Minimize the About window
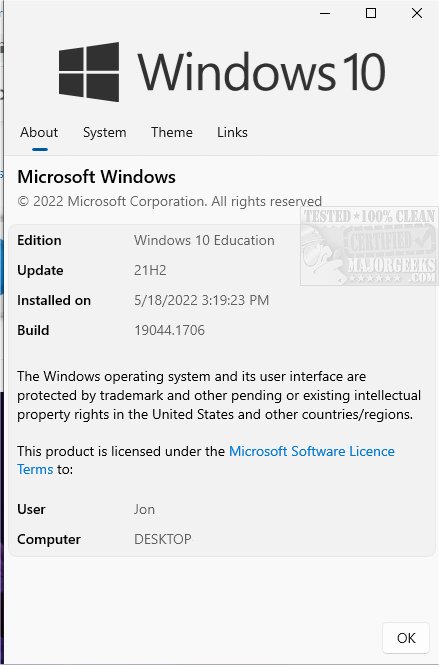439x665 pixels. [325, 13]
